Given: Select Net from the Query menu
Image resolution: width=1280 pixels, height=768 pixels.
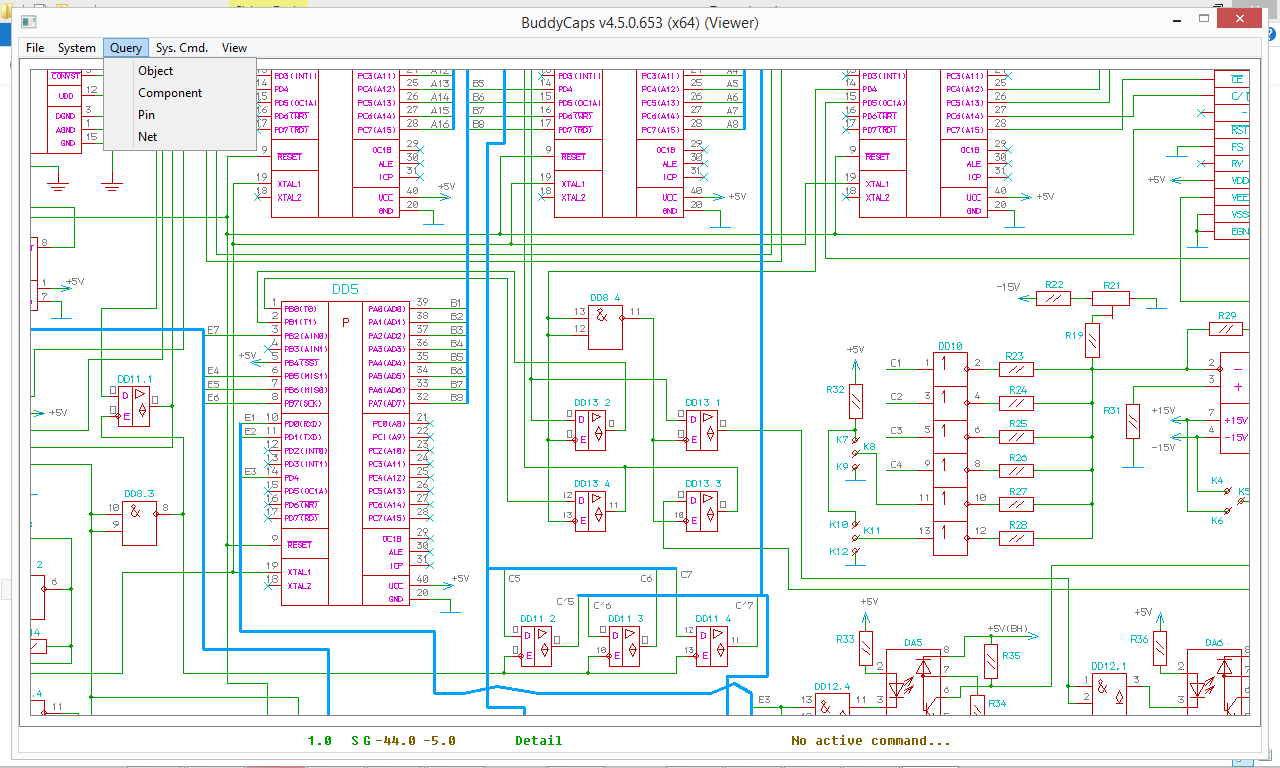Looking at the screenshot, I should (148, 137).
